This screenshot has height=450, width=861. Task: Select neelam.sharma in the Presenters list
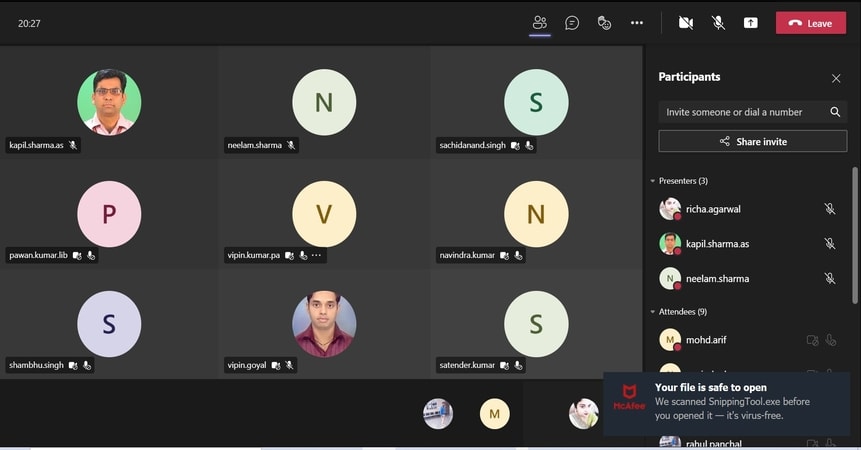(x=717, y=279)
